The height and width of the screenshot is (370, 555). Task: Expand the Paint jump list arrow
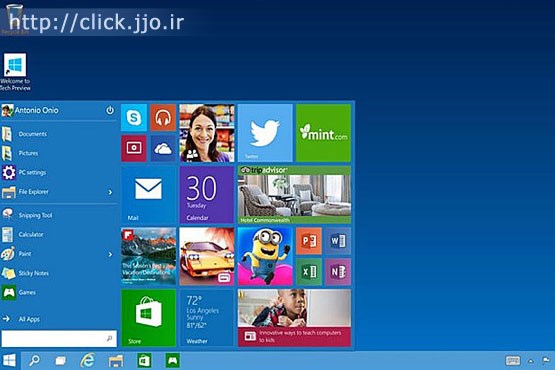110,254
